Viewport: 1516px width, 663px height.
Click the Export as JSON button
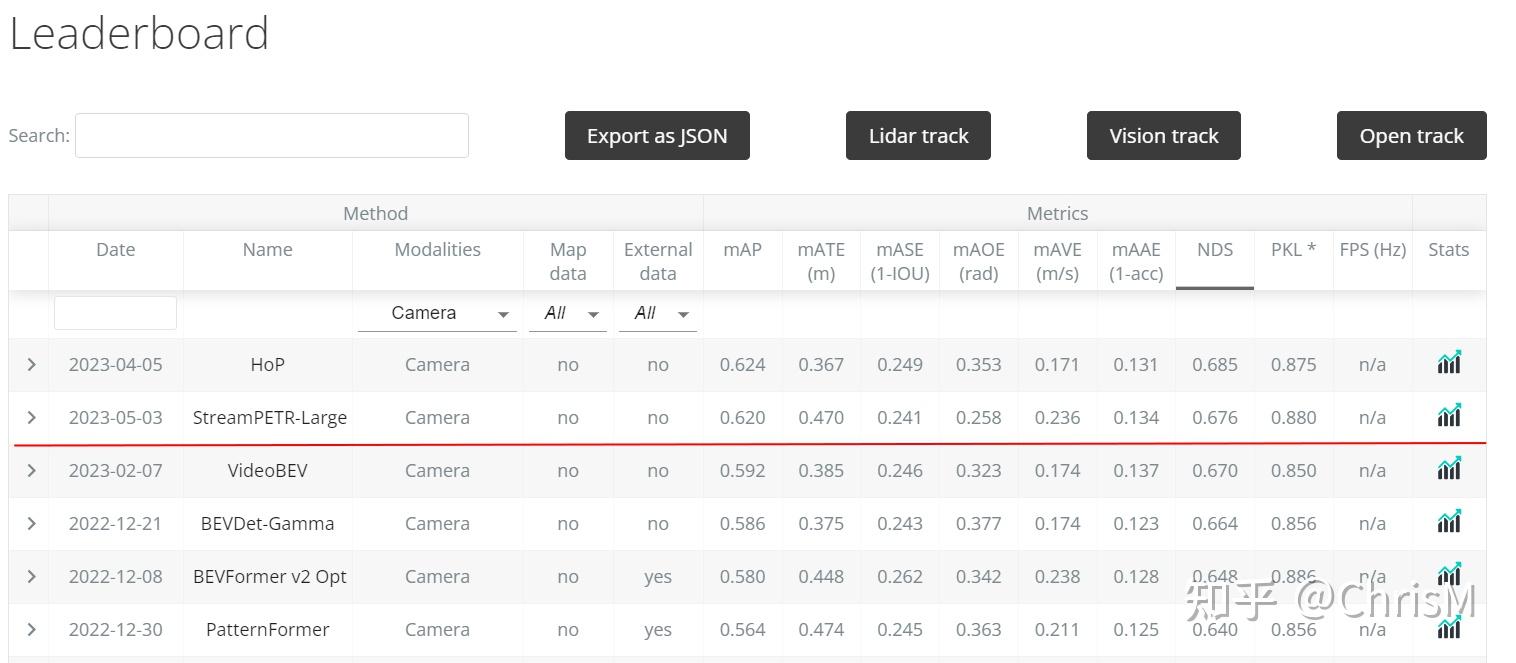pyautogui.click(x=657, y=136)
